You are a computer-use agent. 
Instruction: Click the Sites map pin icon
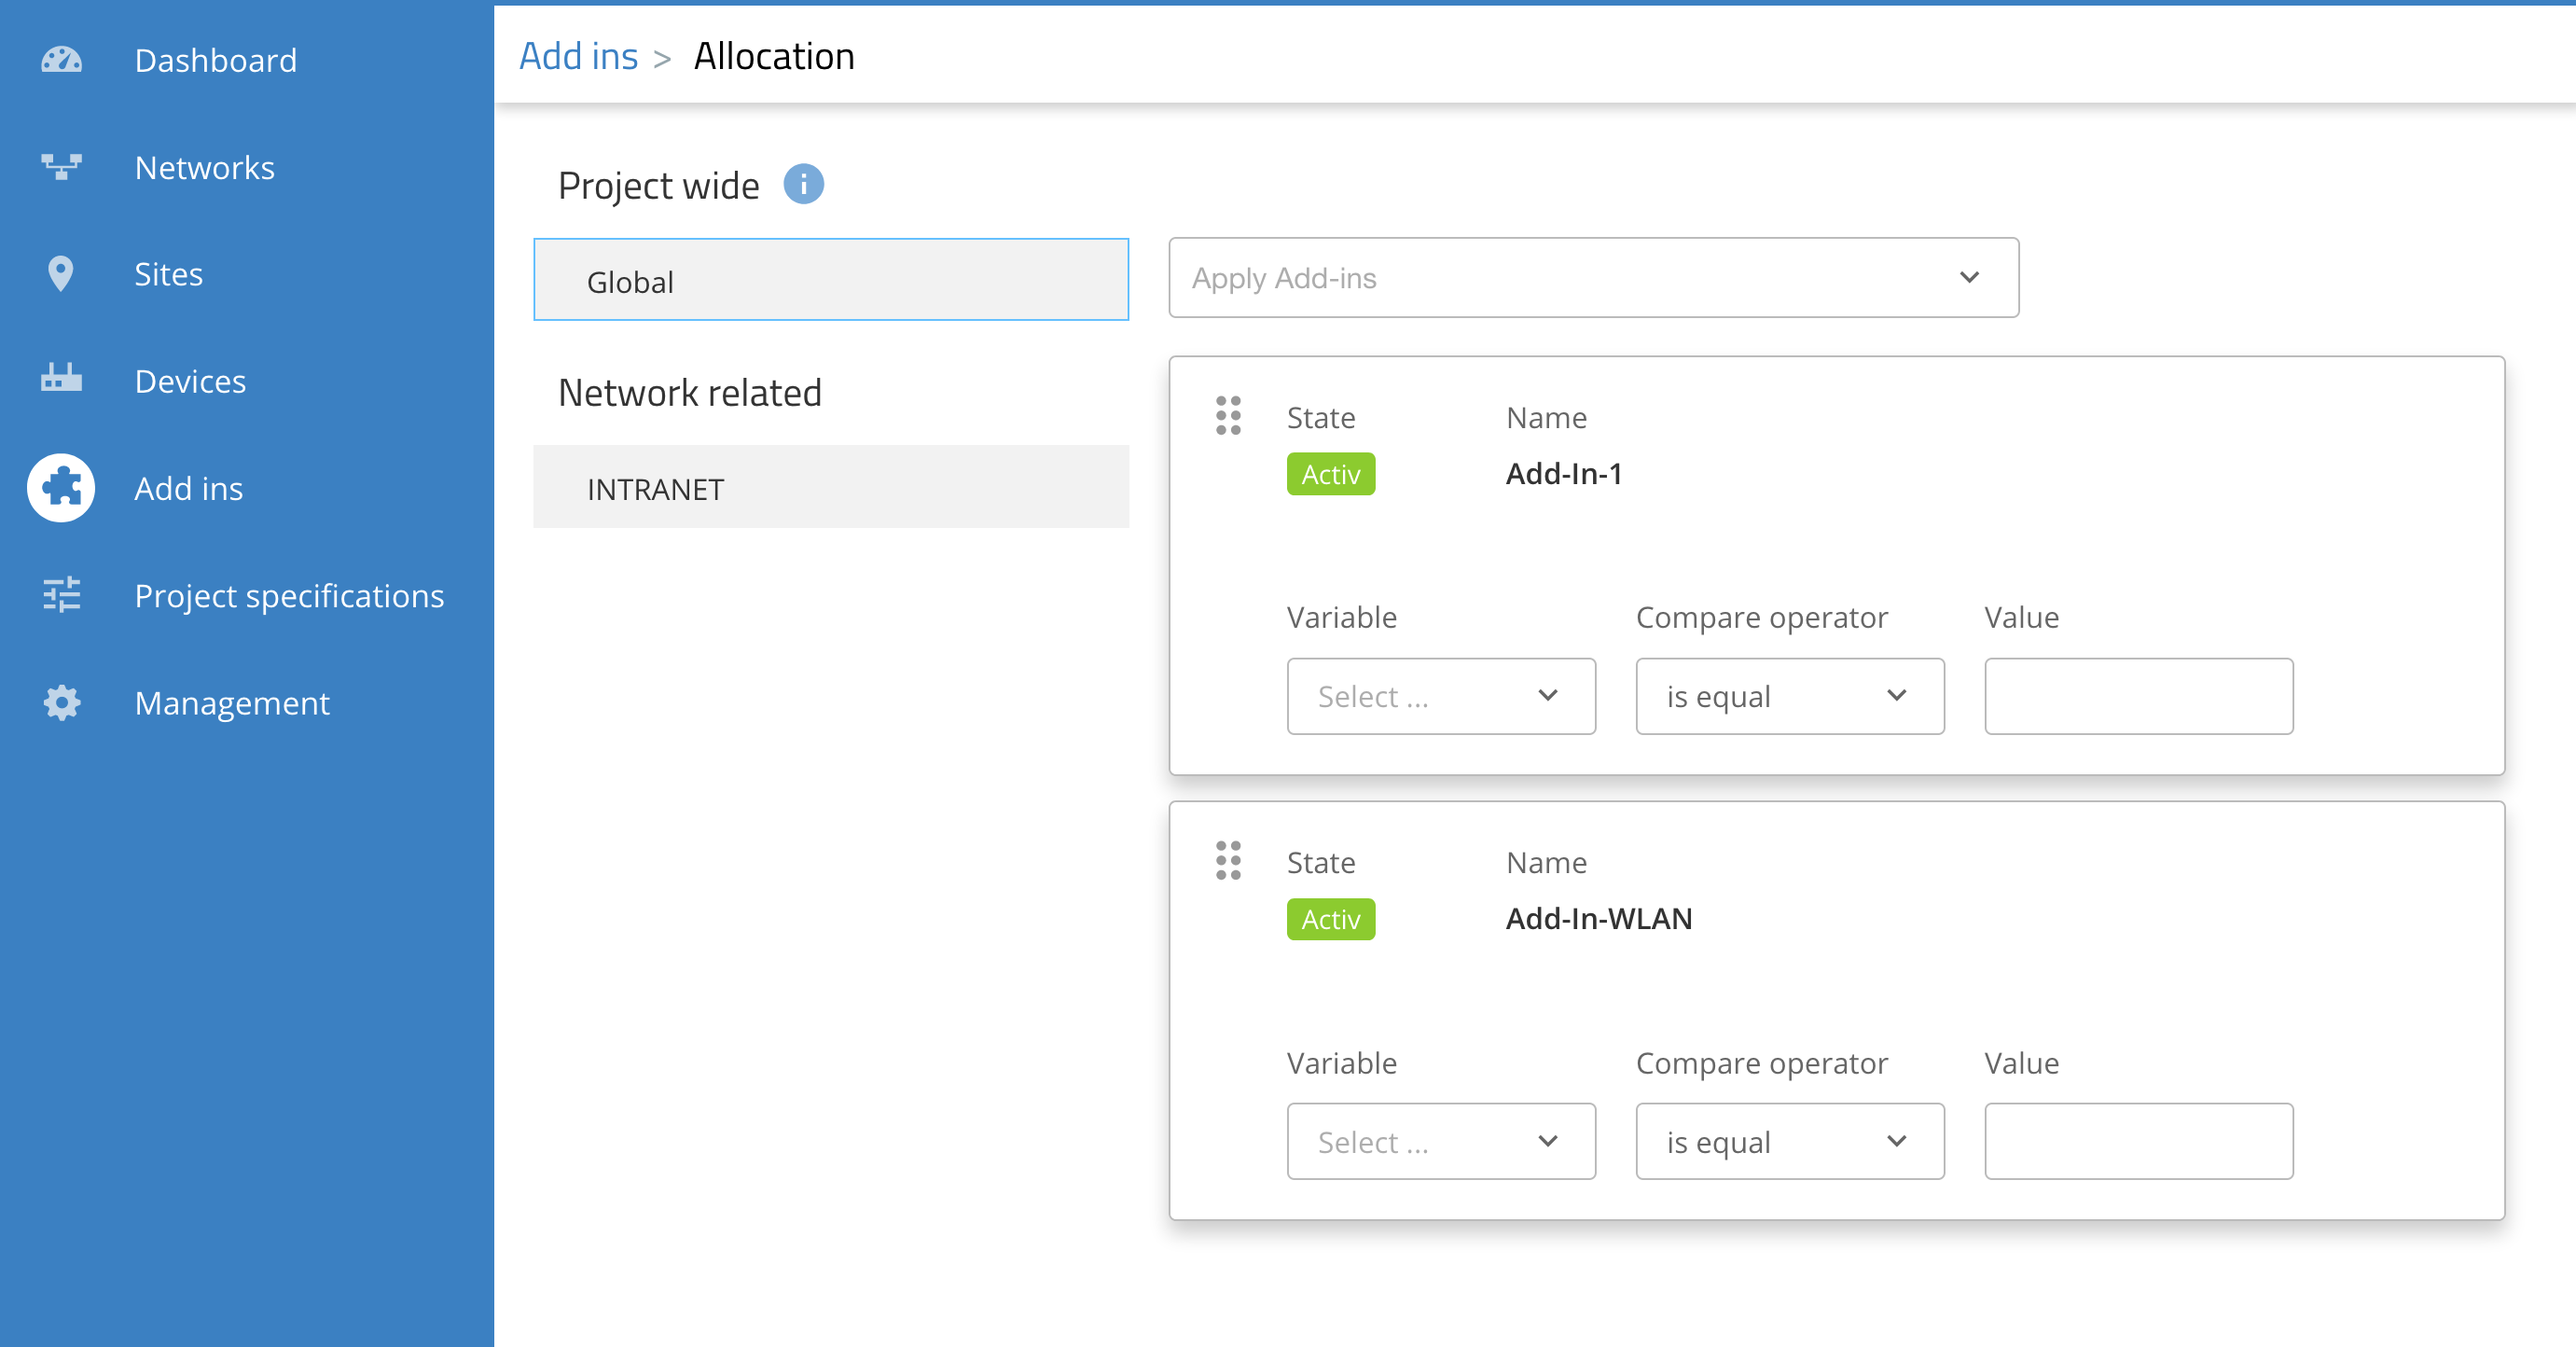[x=61, y=274]
